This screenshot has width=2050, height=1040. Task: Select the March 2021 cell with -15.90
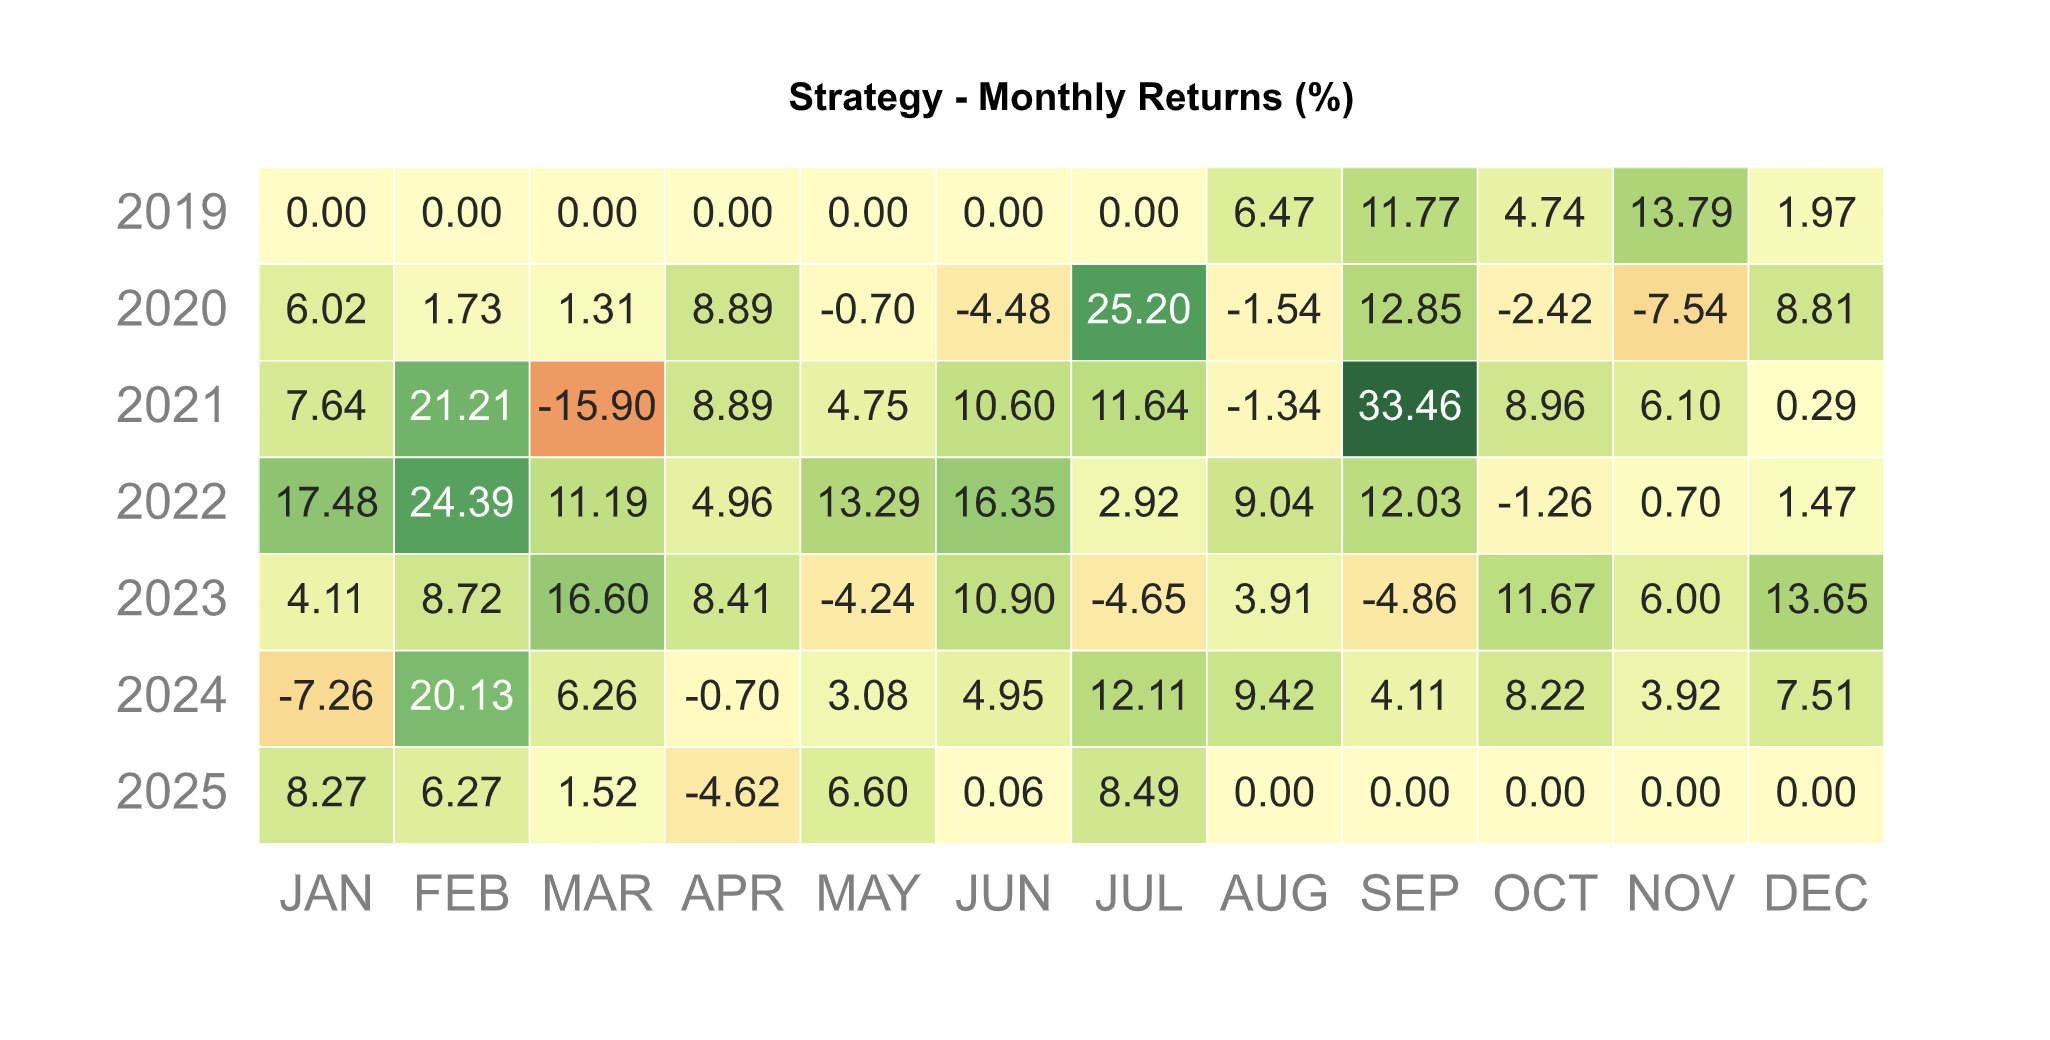point(597,407)
